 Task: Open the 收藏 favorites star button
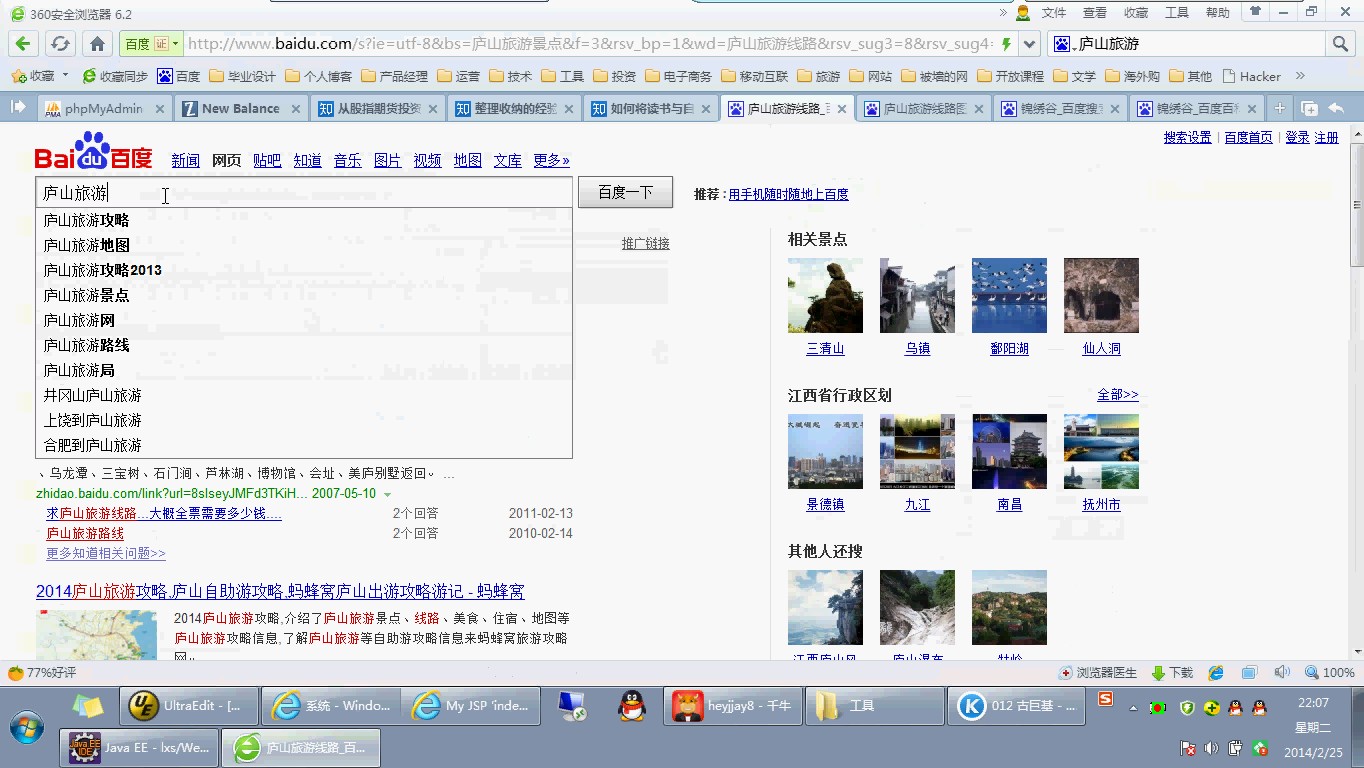pos(32,76)
